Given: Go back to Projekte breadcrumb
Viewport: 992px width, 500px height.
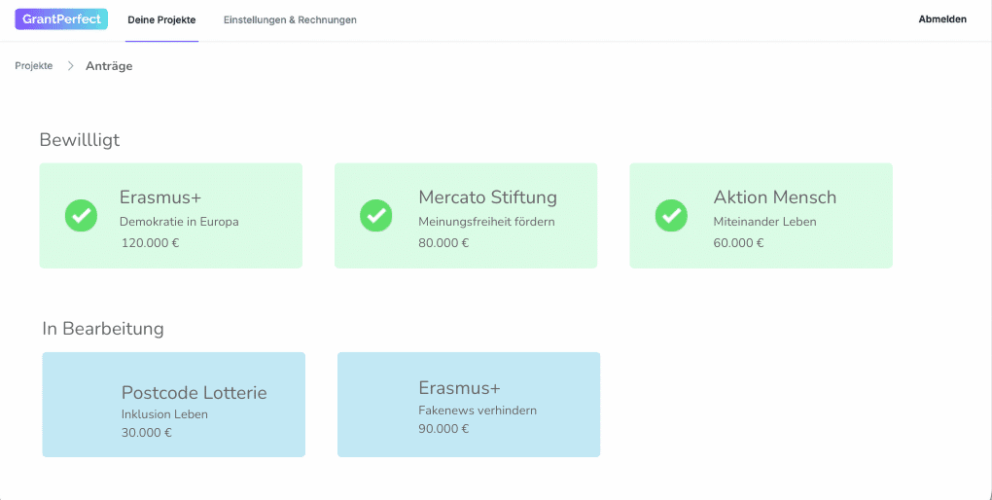Looking at the screenshot, I should coord(34,66).
